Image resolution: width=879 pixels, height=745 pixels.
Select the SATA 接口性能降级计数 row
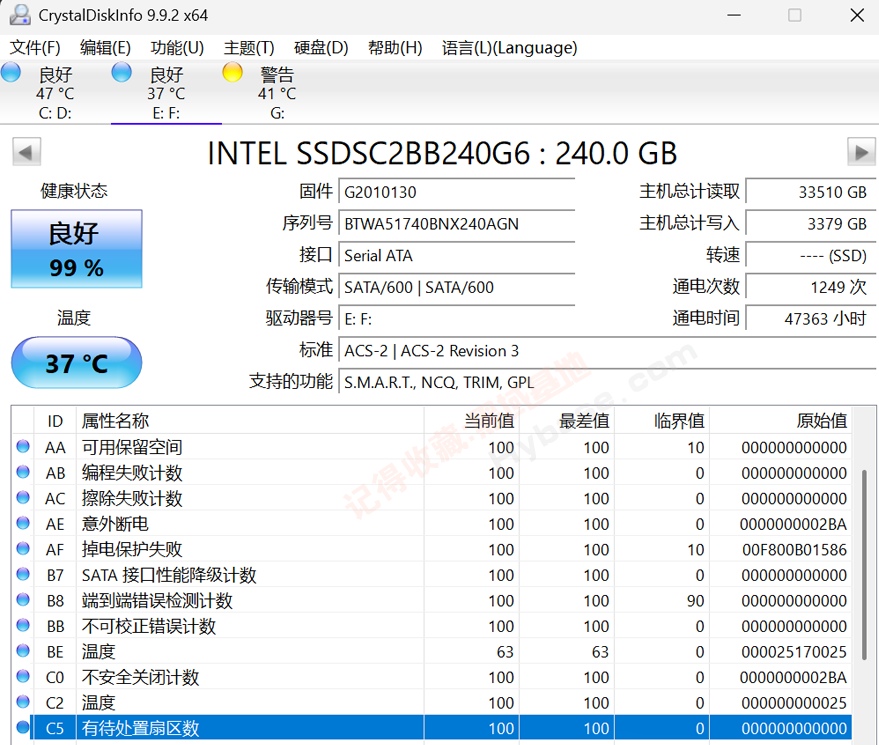431,575
